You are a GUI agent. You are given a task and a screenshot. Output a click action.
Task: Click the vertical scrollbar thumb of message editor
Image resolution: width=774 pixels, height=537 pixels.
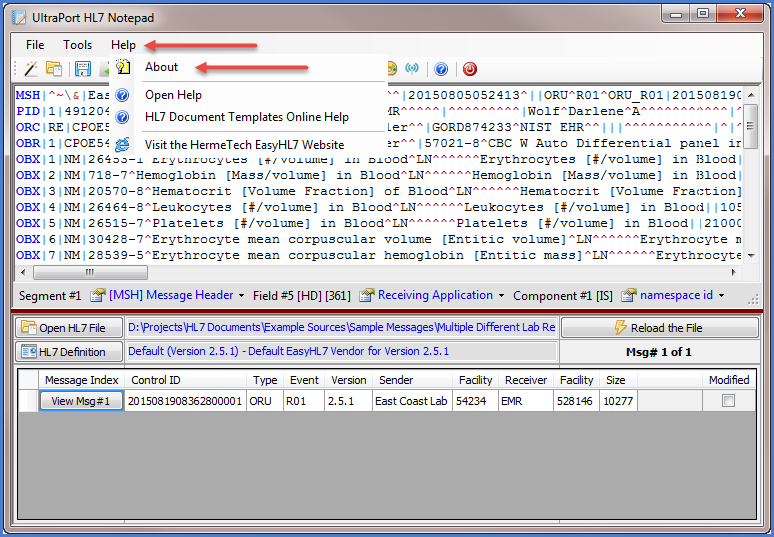pos(750,126)
